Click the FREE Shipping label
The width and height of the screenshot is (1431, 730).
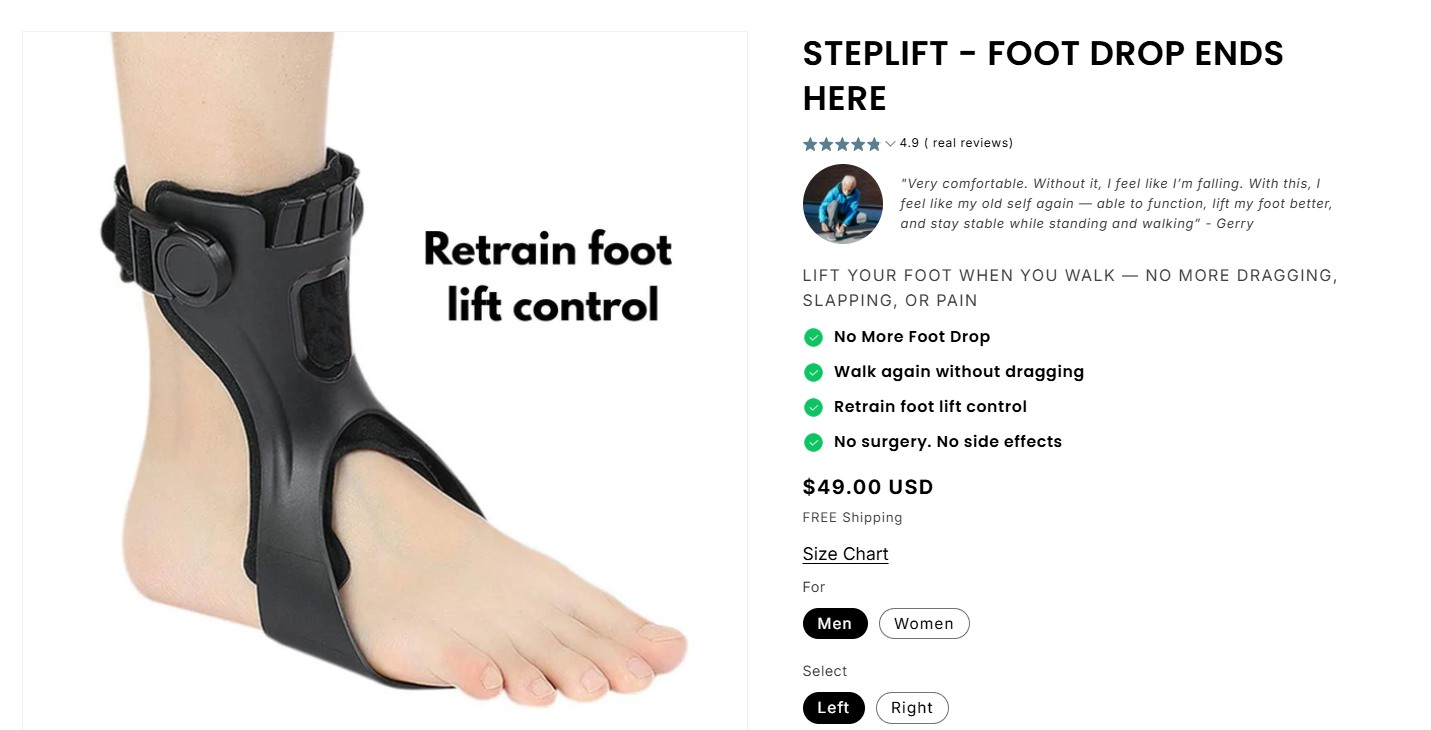852,518
